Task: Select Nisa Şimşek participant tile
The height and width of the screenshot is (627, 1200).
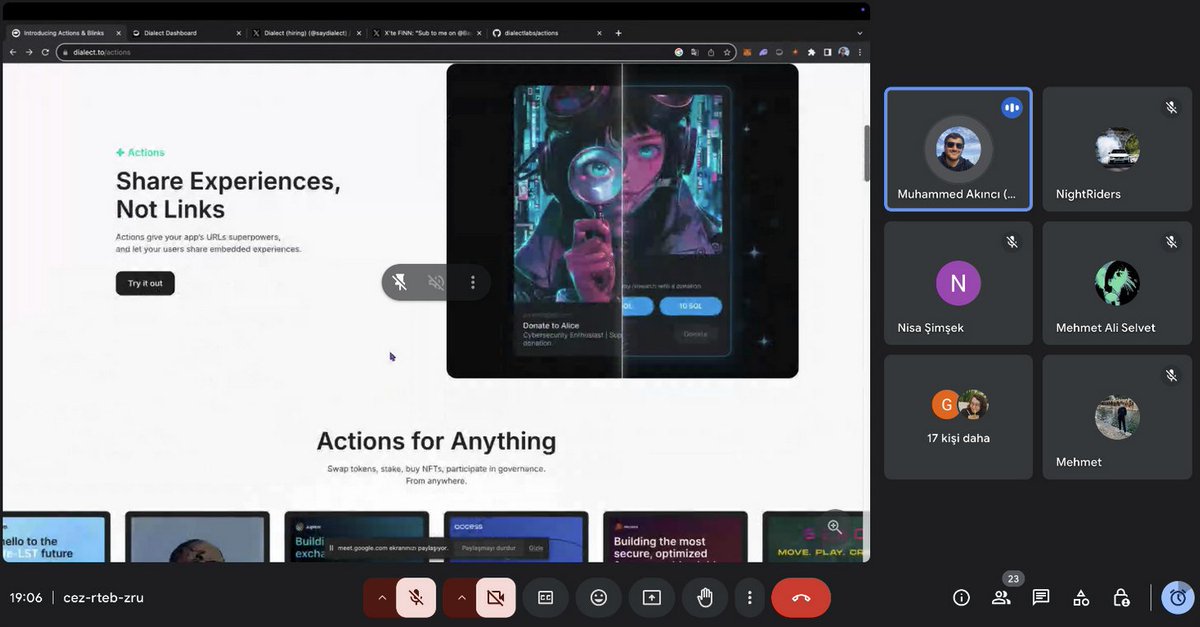Action: coord(958,283)
